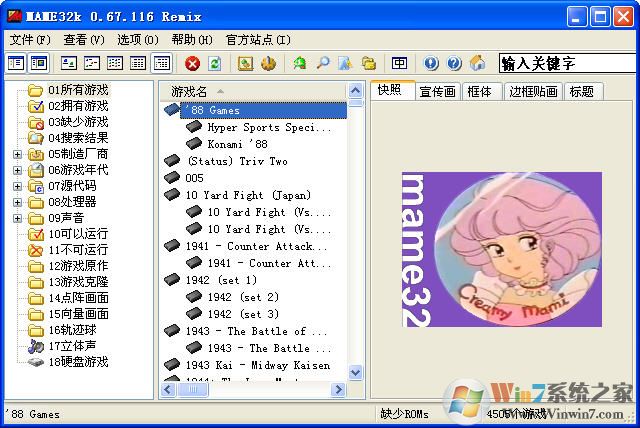Click the 中 language toolbar icon
This screenshot has height=428, width=640.
click(x=399, y=63)
